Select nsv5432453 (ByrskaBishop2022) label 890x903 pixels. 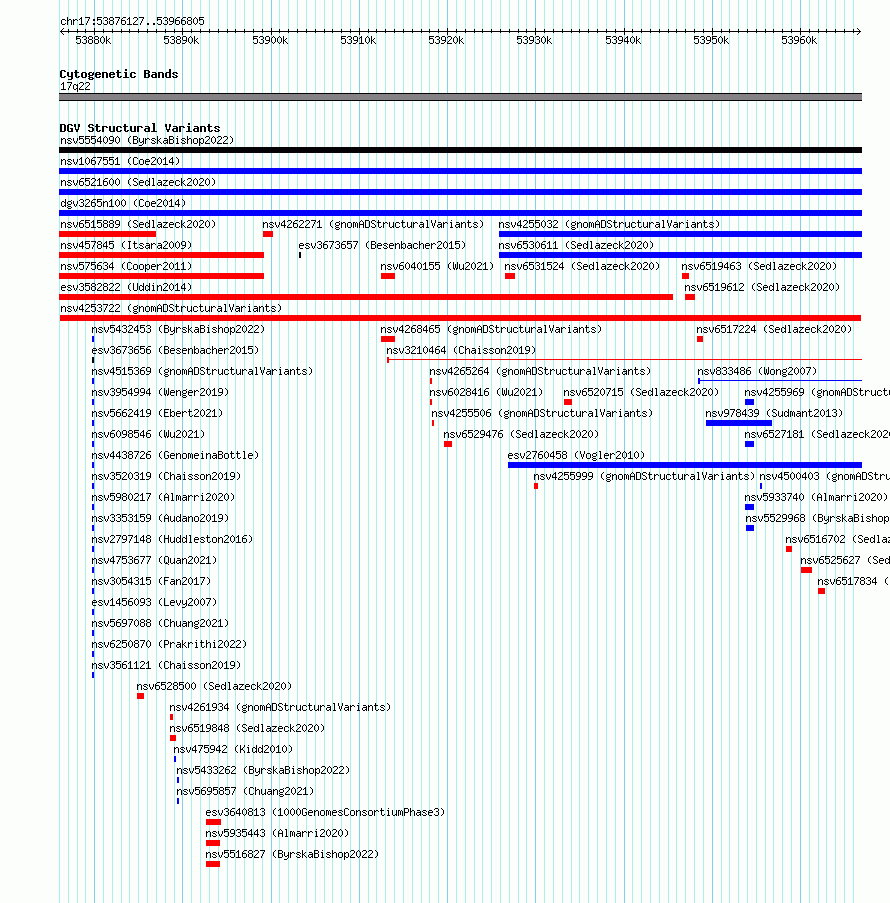pos(178,329)
